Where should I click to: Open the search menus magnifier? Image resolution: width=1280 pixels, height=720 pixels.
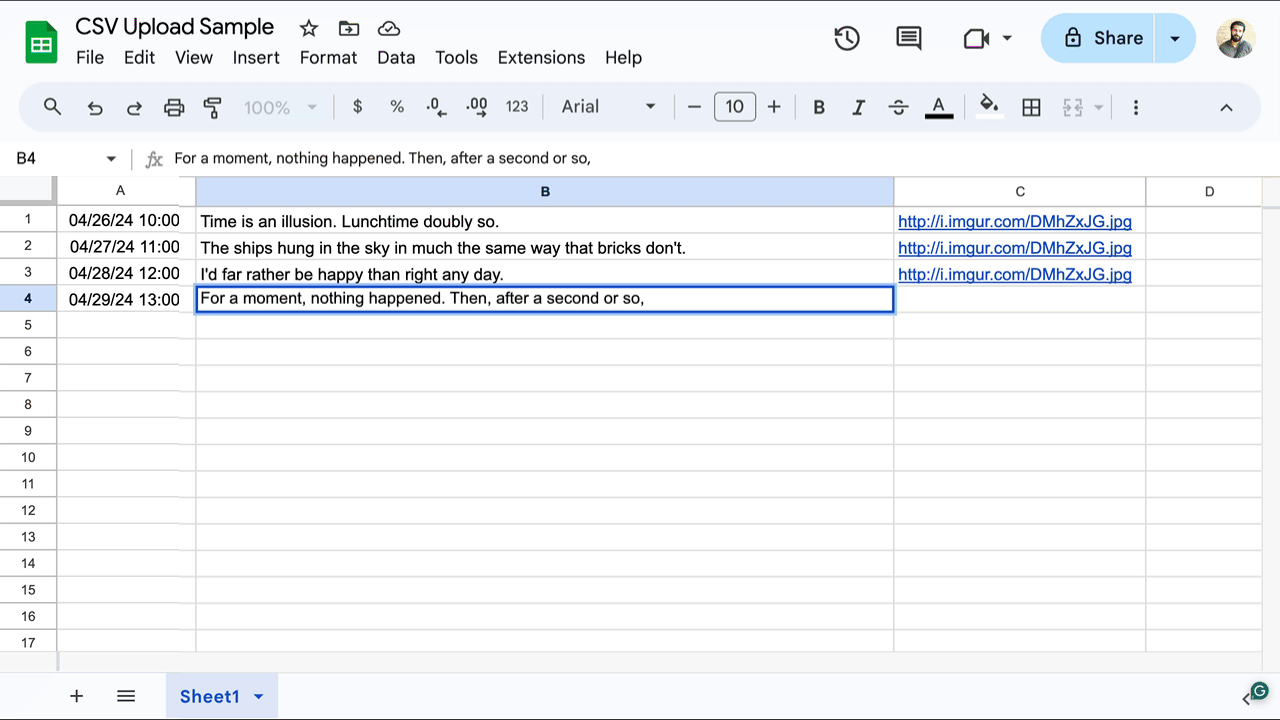pos(53,107)
